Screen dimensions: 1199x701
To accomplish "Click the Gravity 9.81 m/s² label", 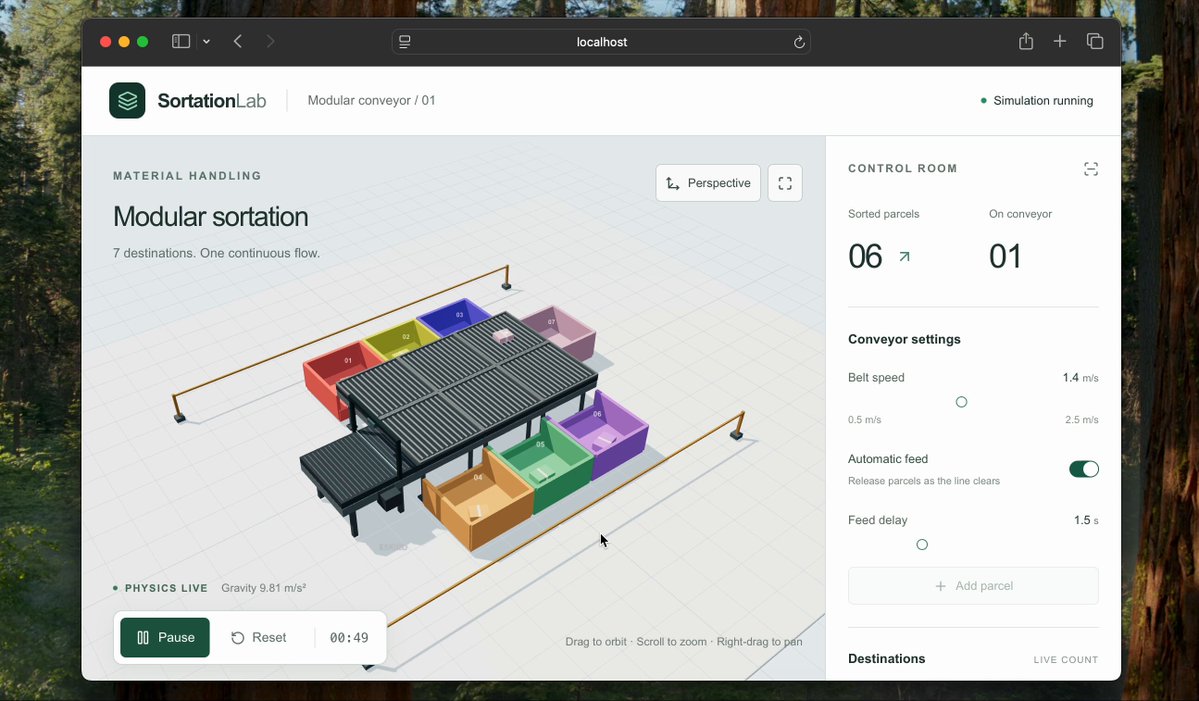I will 264,588.
